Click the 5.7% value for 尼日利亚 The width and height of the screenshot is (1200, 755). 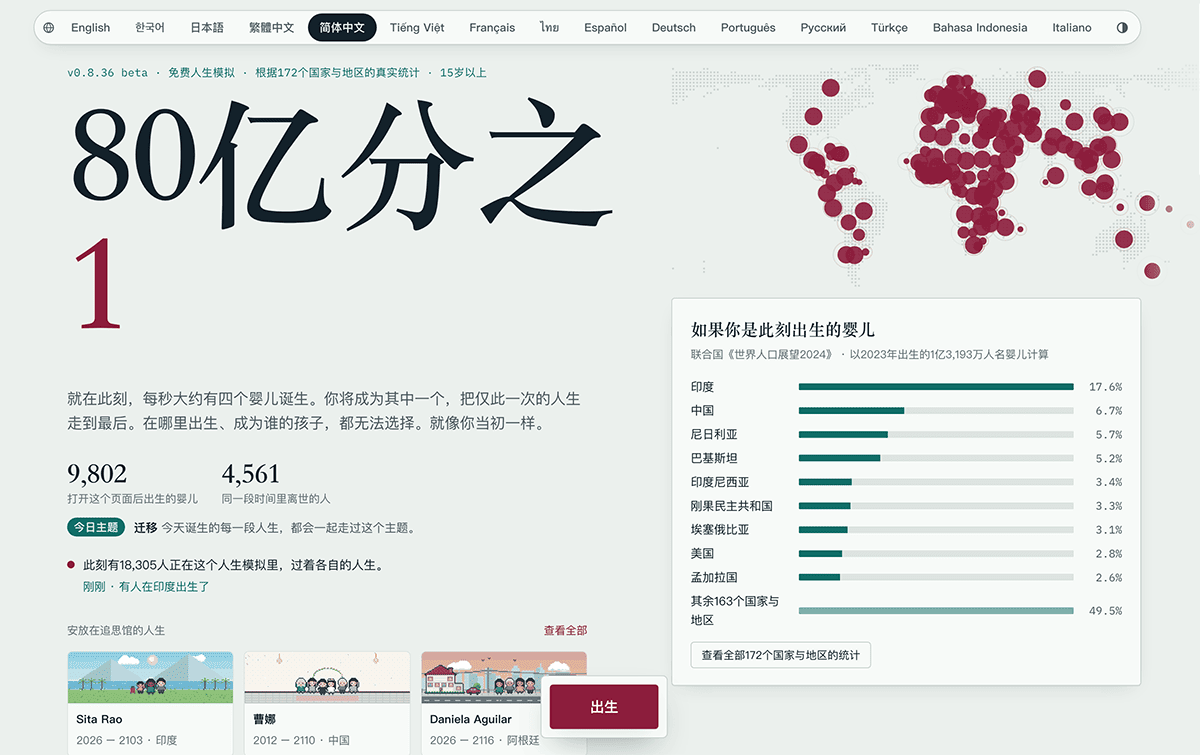pyautogui.click(x=1108, y=434)
